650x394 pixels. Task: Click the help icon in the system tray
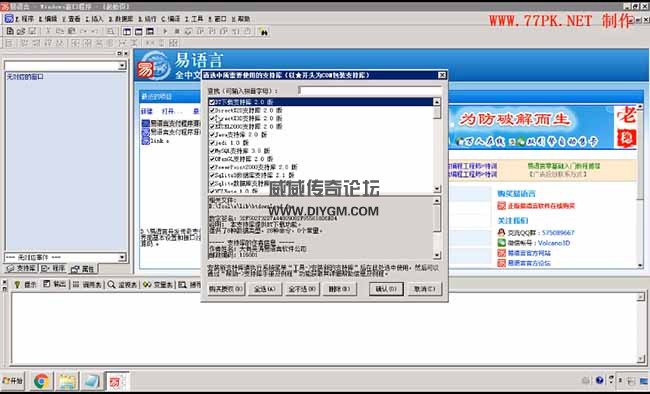[x=599, y=380]
